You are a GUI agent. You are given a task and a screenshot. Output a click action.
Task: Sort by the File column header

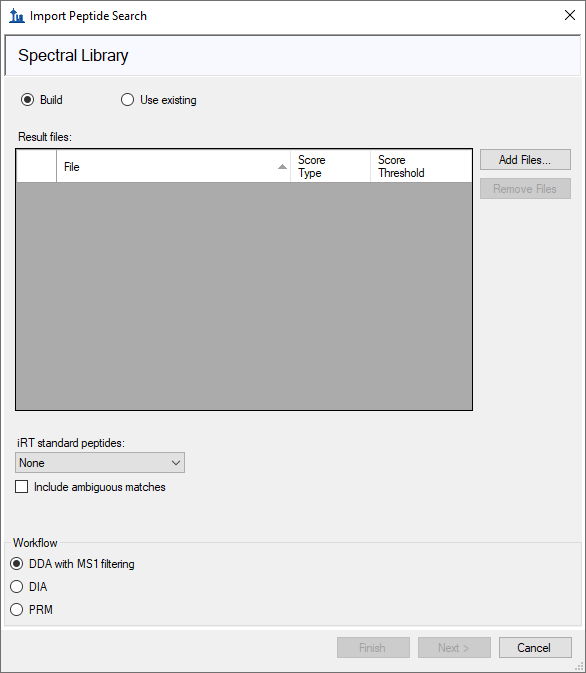173,167
